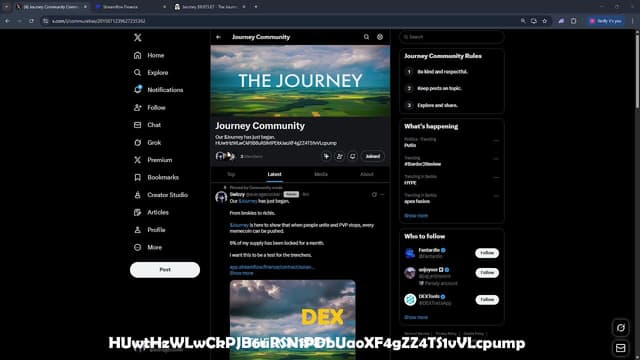640x360 pixels.
Task: Click the Profile icon
Action: tap(138, 230)
